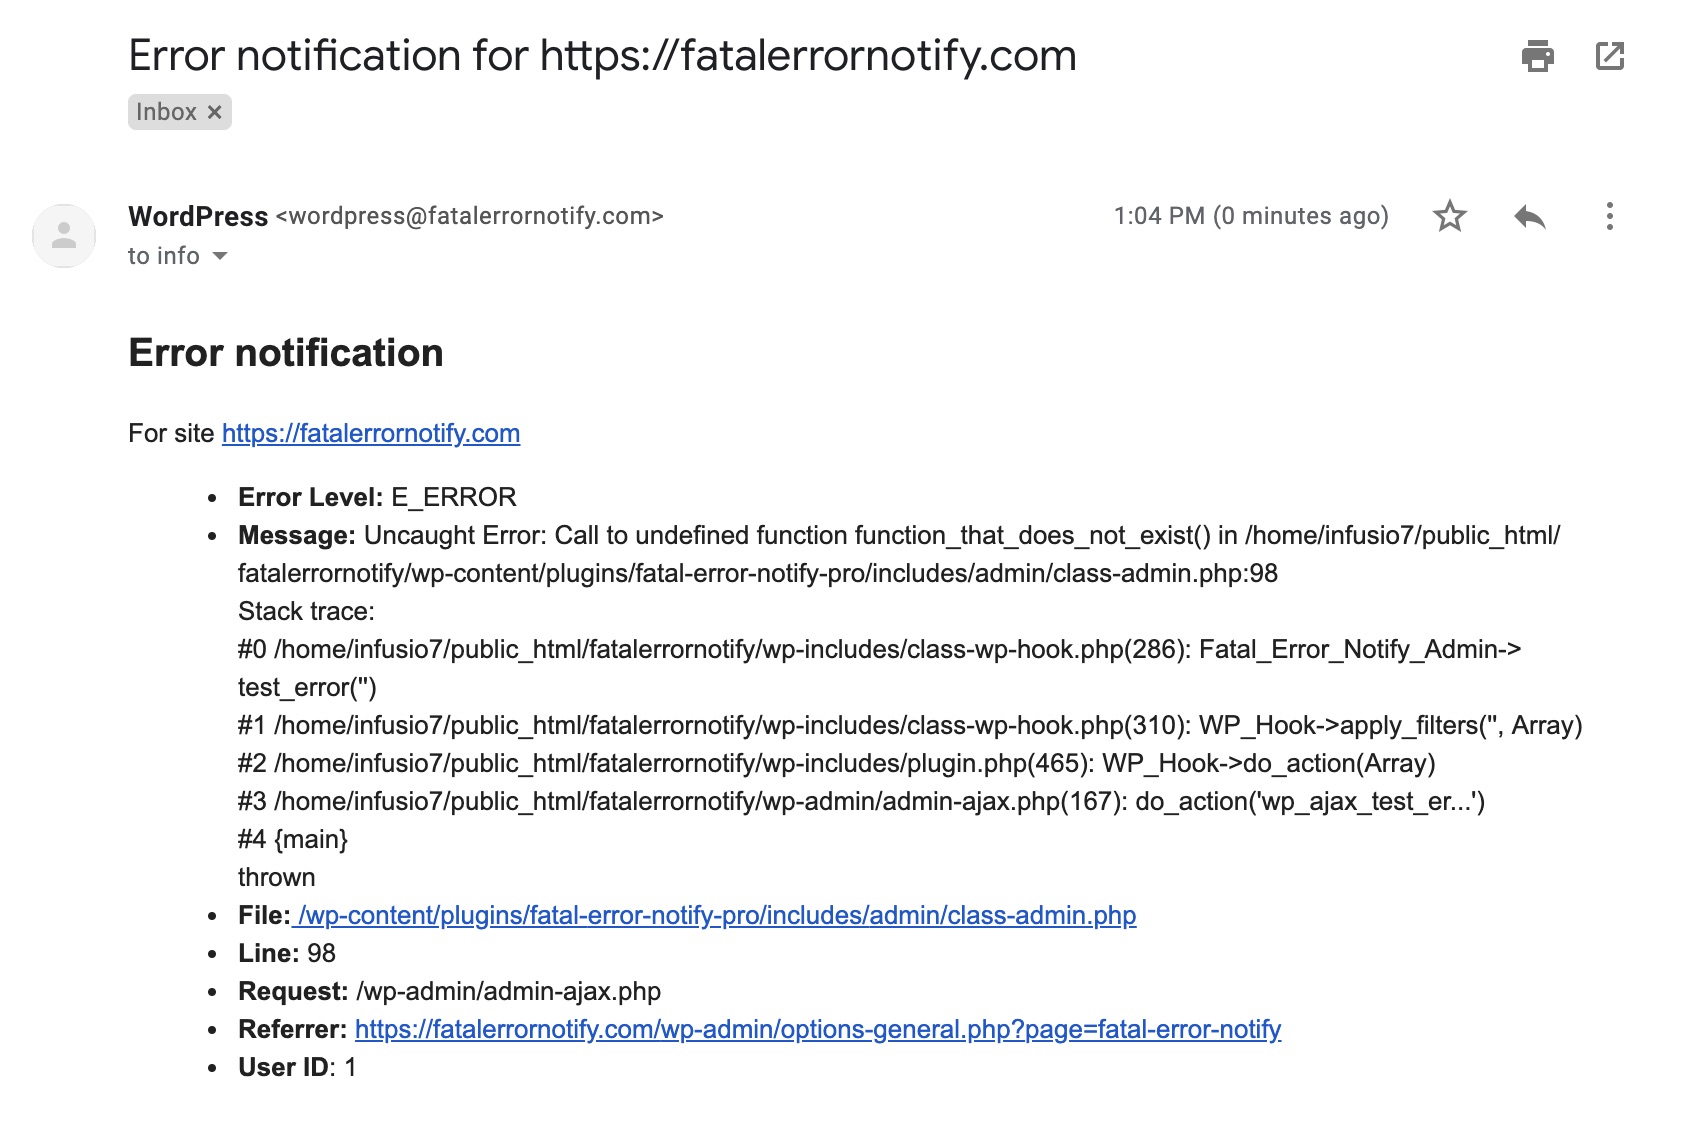
Task: Open the class-admin.php file link
Action: click(x=716, y=915)
